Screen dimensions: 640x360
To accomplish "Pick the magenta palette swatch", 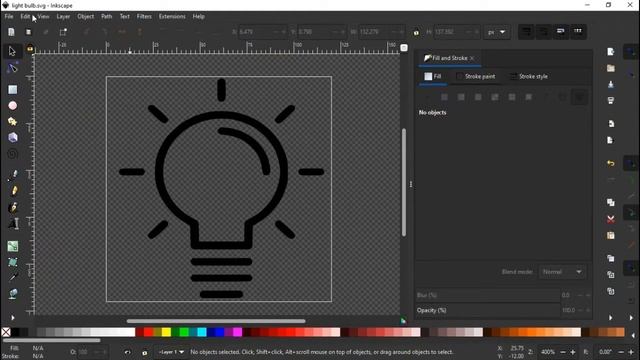I will pyautogui.click(x=237, y=332).
